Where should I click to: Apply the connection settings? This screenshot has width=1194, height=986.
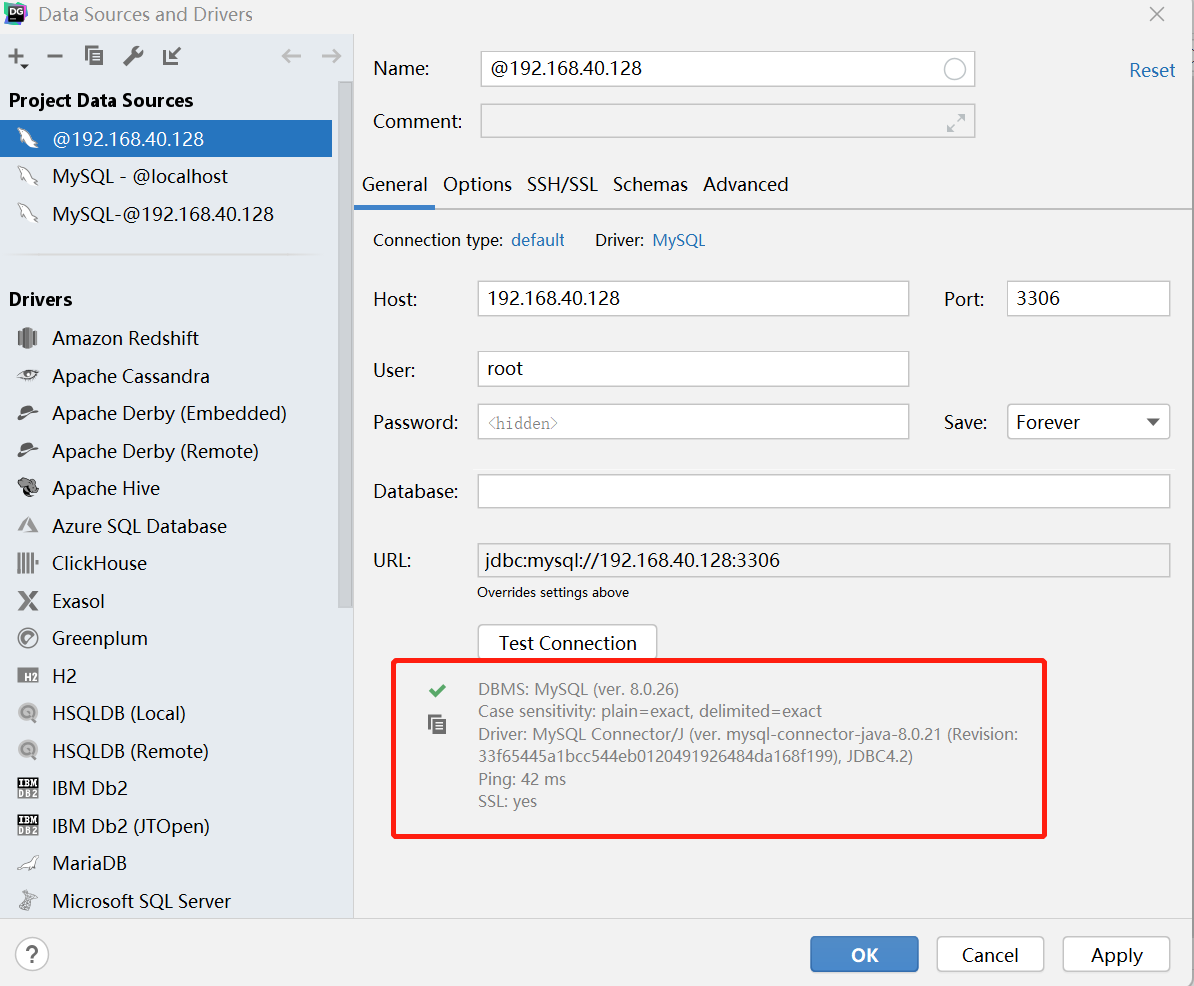pyautogui.click(x=1116, y=954)
